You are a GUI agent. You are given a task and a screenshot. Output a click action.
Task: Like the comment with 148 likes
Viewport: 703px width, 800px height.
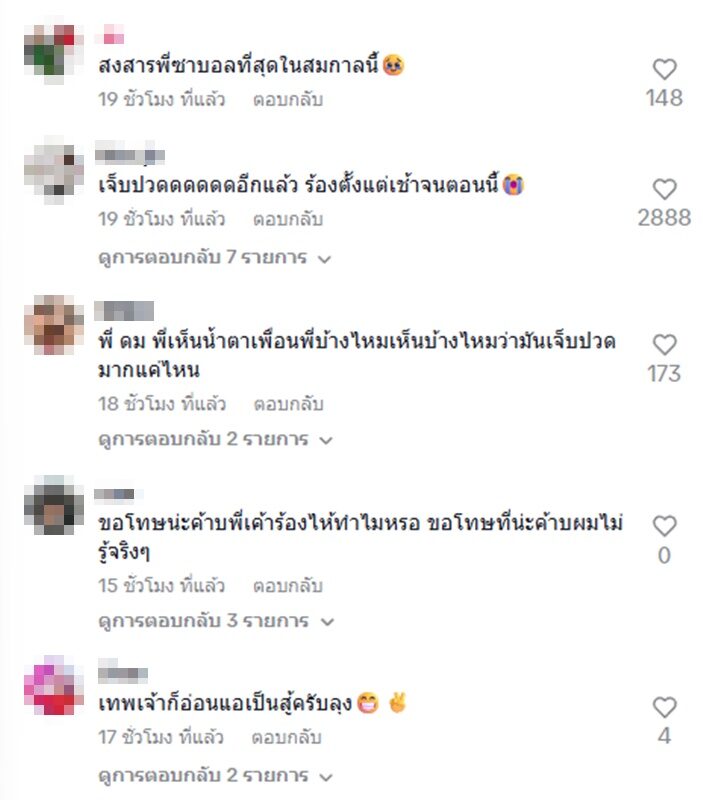coord(664,69)
